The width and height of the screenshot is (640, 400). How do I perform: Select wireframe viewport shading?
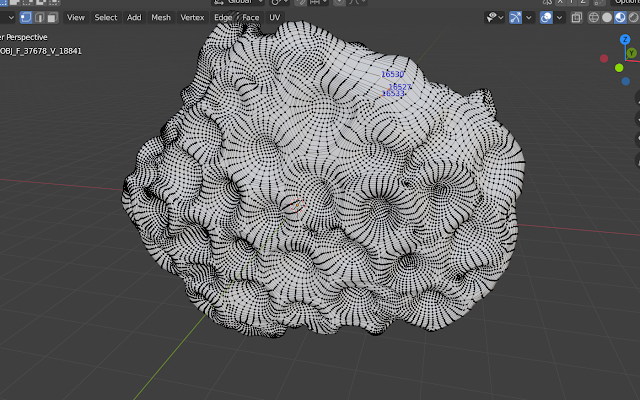pyautogui.click(x=593, y=18)
